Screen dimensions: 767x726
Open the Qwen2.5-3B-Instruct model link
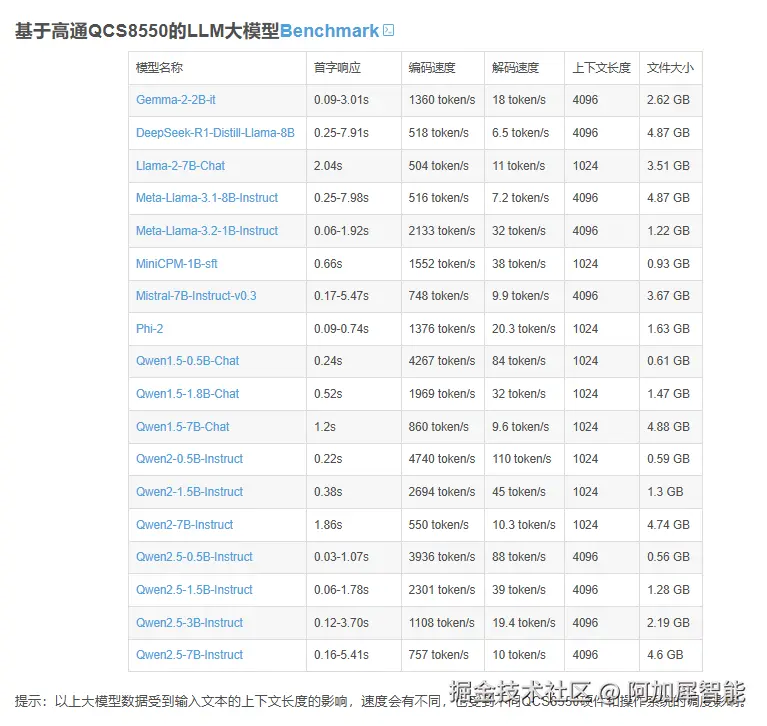pyautogui.click(x=189, y=623)
